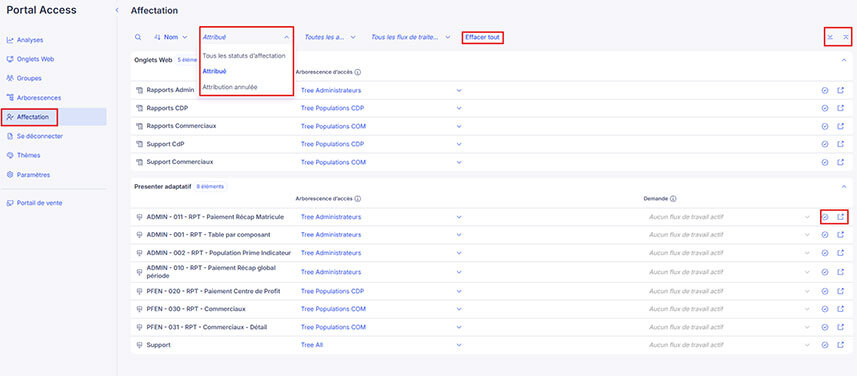Open the Nom sort dropdown
The height and width of the screenshot is (376, 857).
tap(171, 37)
